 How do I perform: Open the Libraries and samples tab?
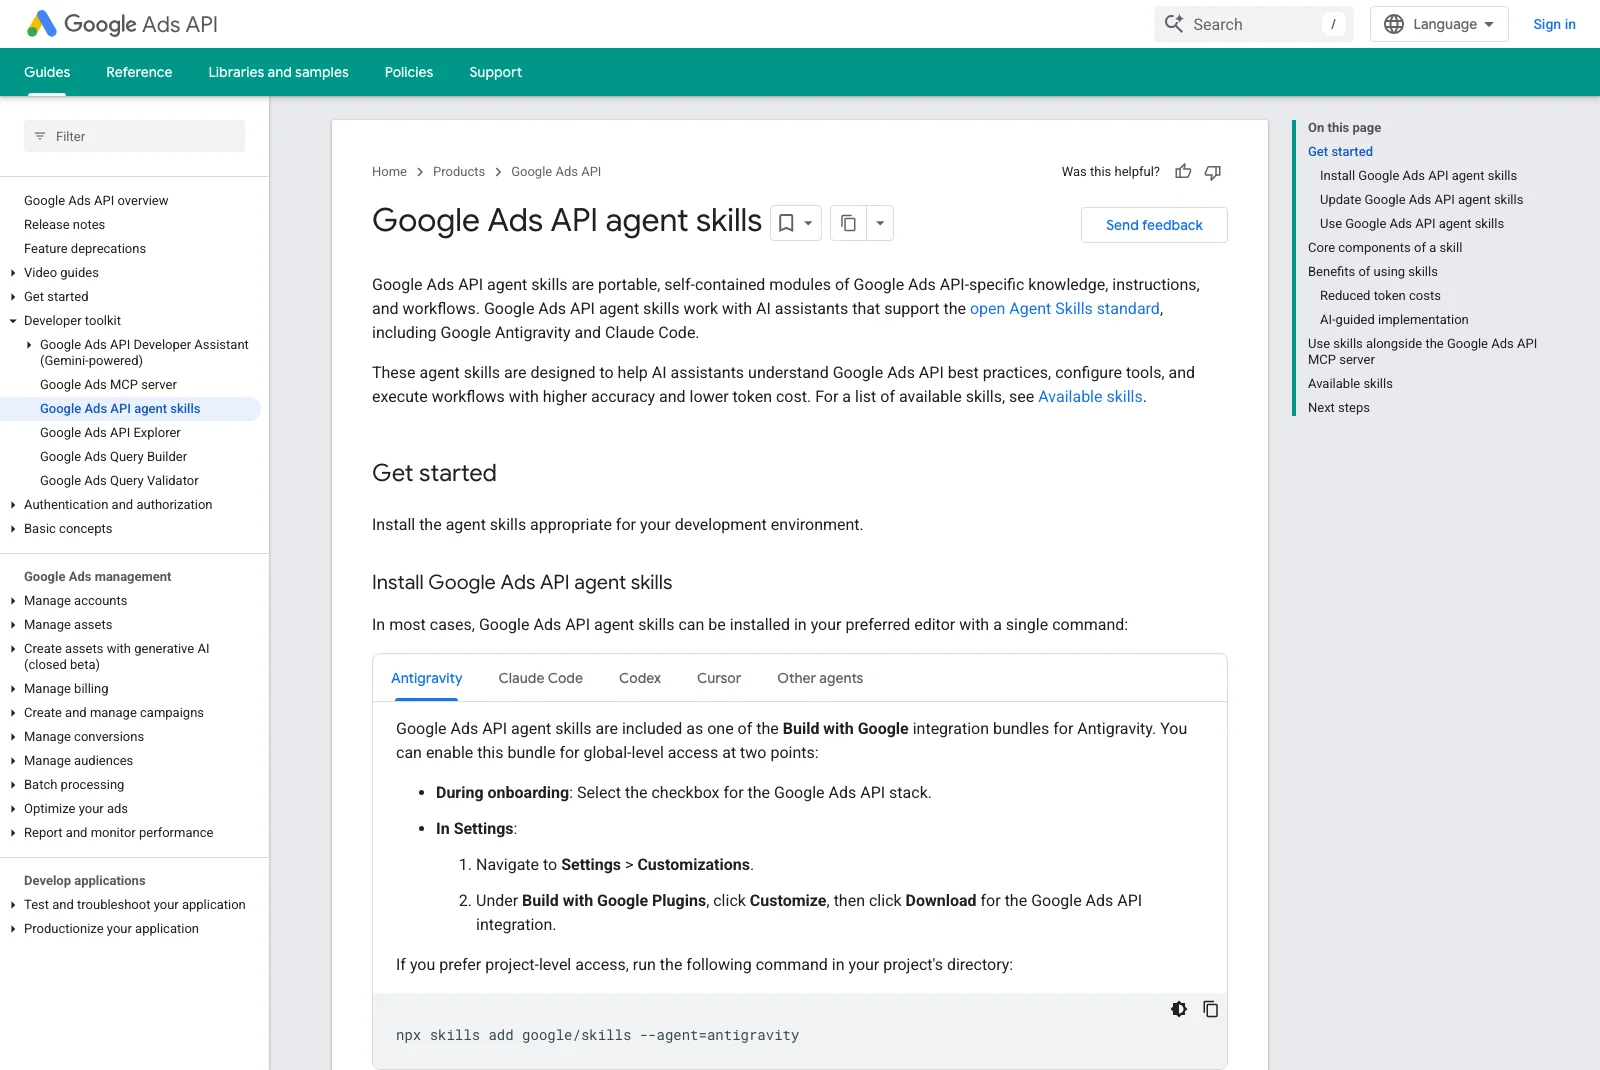(278, 72)
